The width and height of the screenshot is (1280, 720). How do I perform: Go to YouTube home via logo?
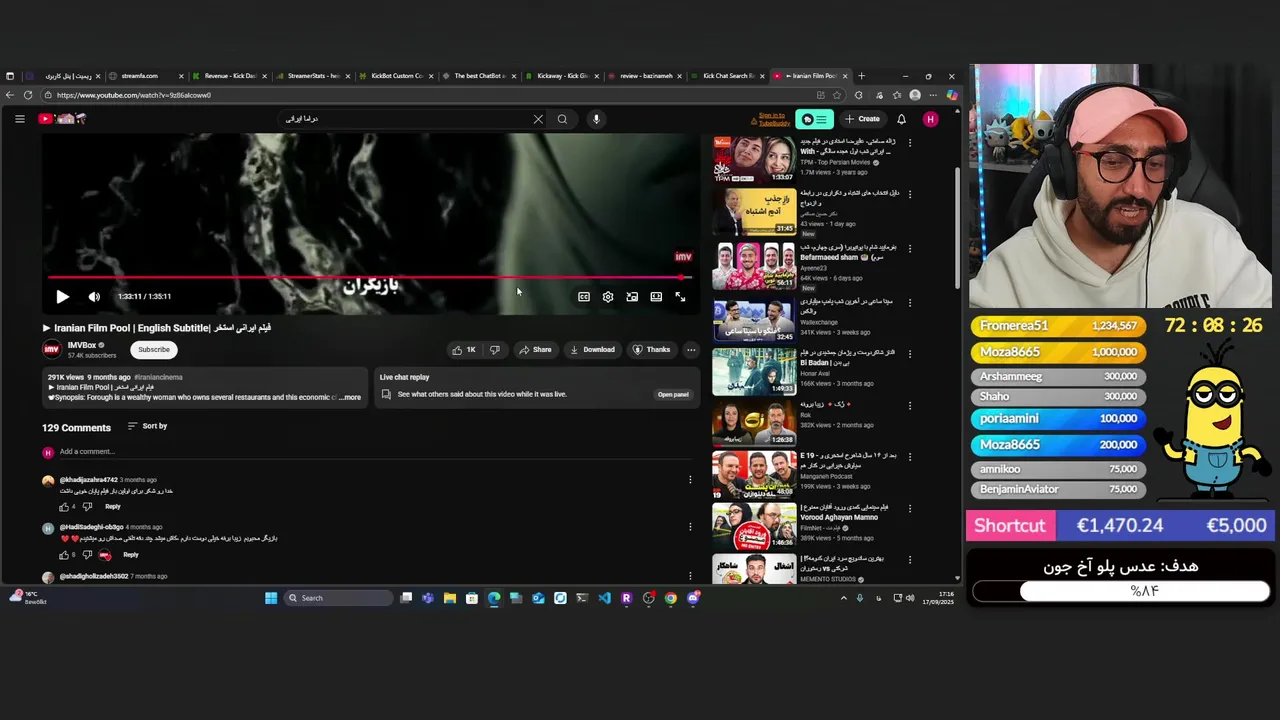(62, 119)
